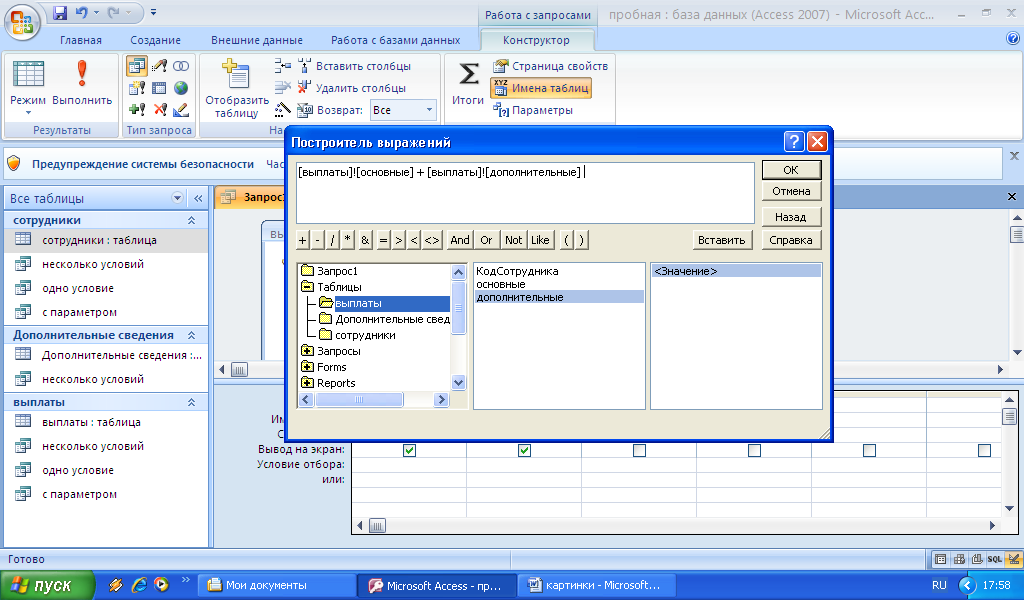Image resolution: width=1024 pixels, height=600 pixels.
Task: Insert the Like operator button
Action: [540, 240]
